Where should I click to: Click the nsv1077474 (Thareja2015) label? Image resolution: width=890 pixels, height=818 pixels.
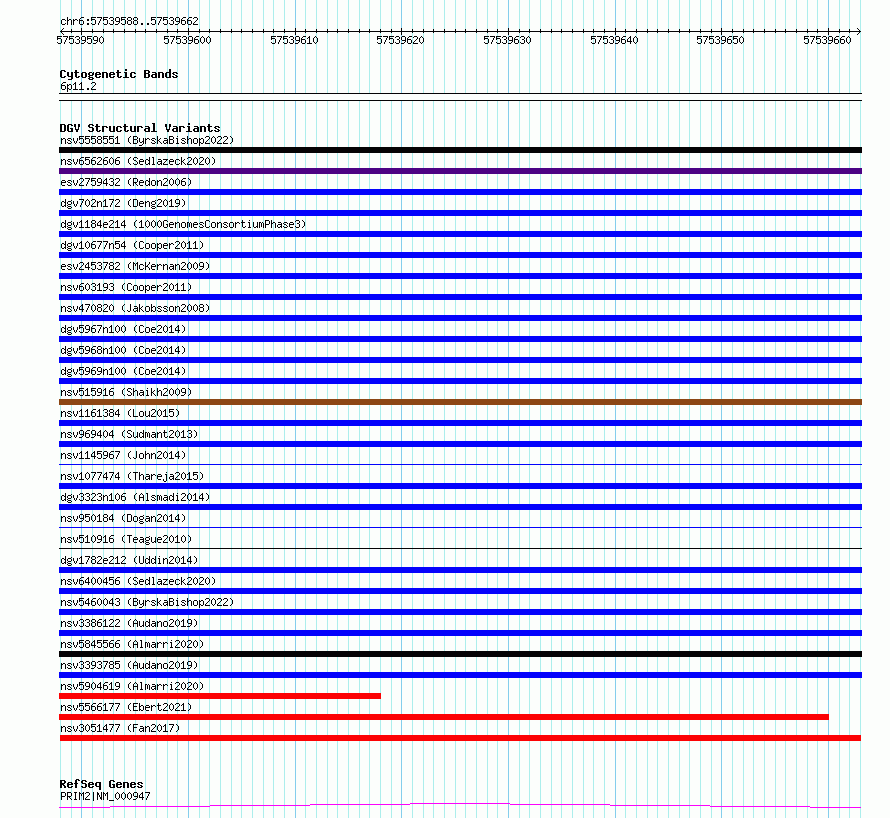[x=132, y=476]
